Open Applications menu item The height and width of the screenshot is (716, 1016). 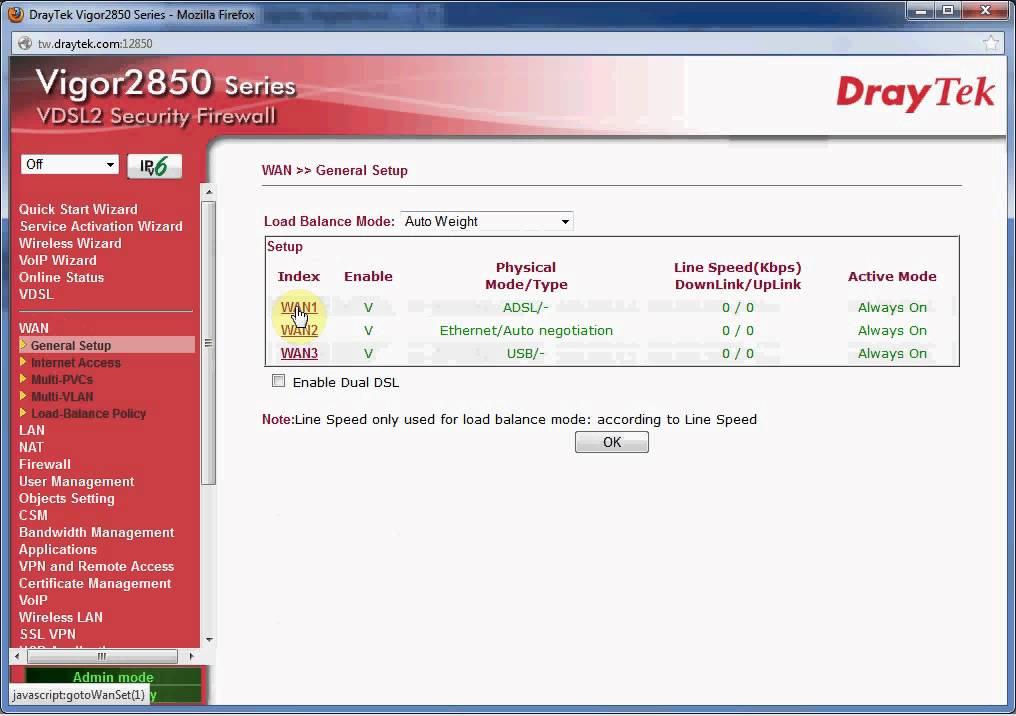tap(58, 549)
